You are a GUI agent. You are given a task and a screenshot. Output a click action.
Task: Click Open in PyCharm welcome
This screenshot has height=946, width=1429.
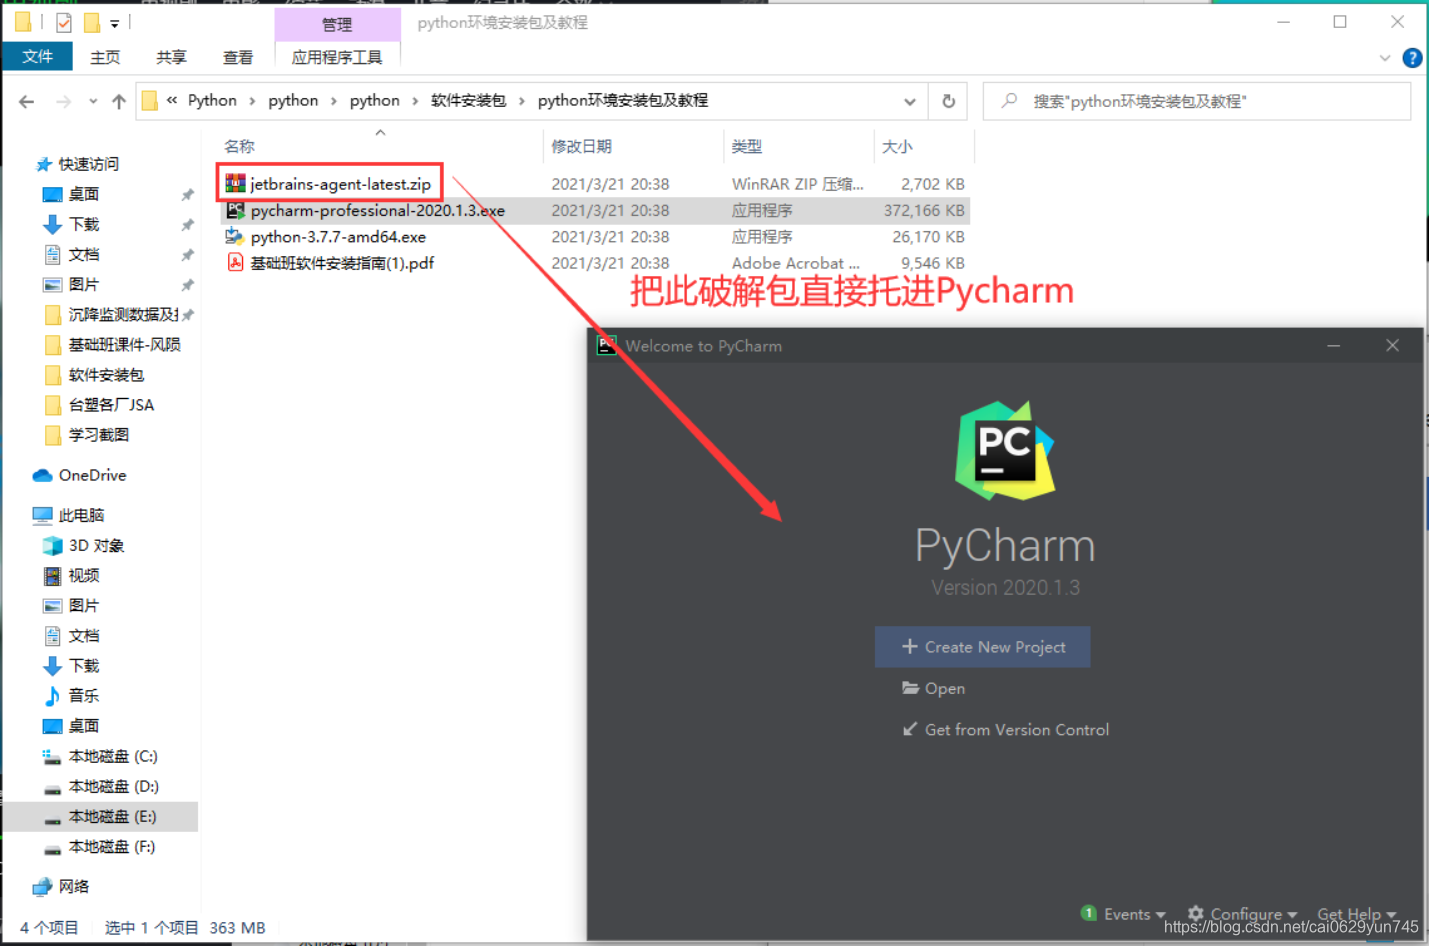933,688
